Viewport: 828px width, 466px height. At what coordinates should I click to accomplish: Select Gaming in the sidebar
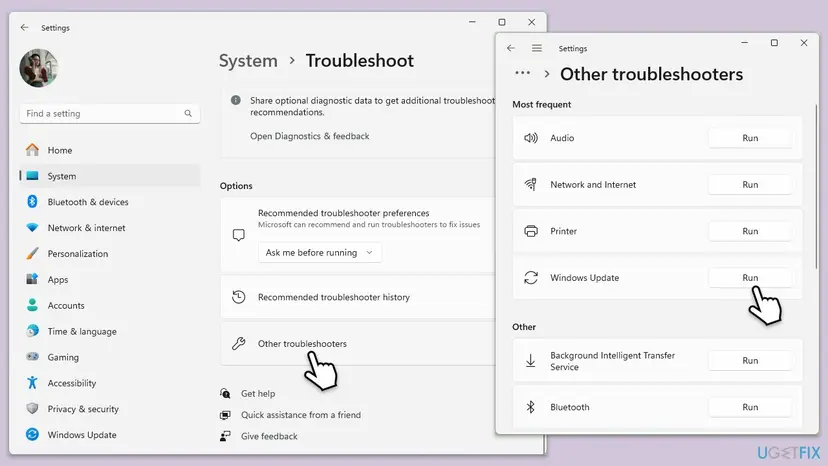pyautogui.click(x=110, y=357)
